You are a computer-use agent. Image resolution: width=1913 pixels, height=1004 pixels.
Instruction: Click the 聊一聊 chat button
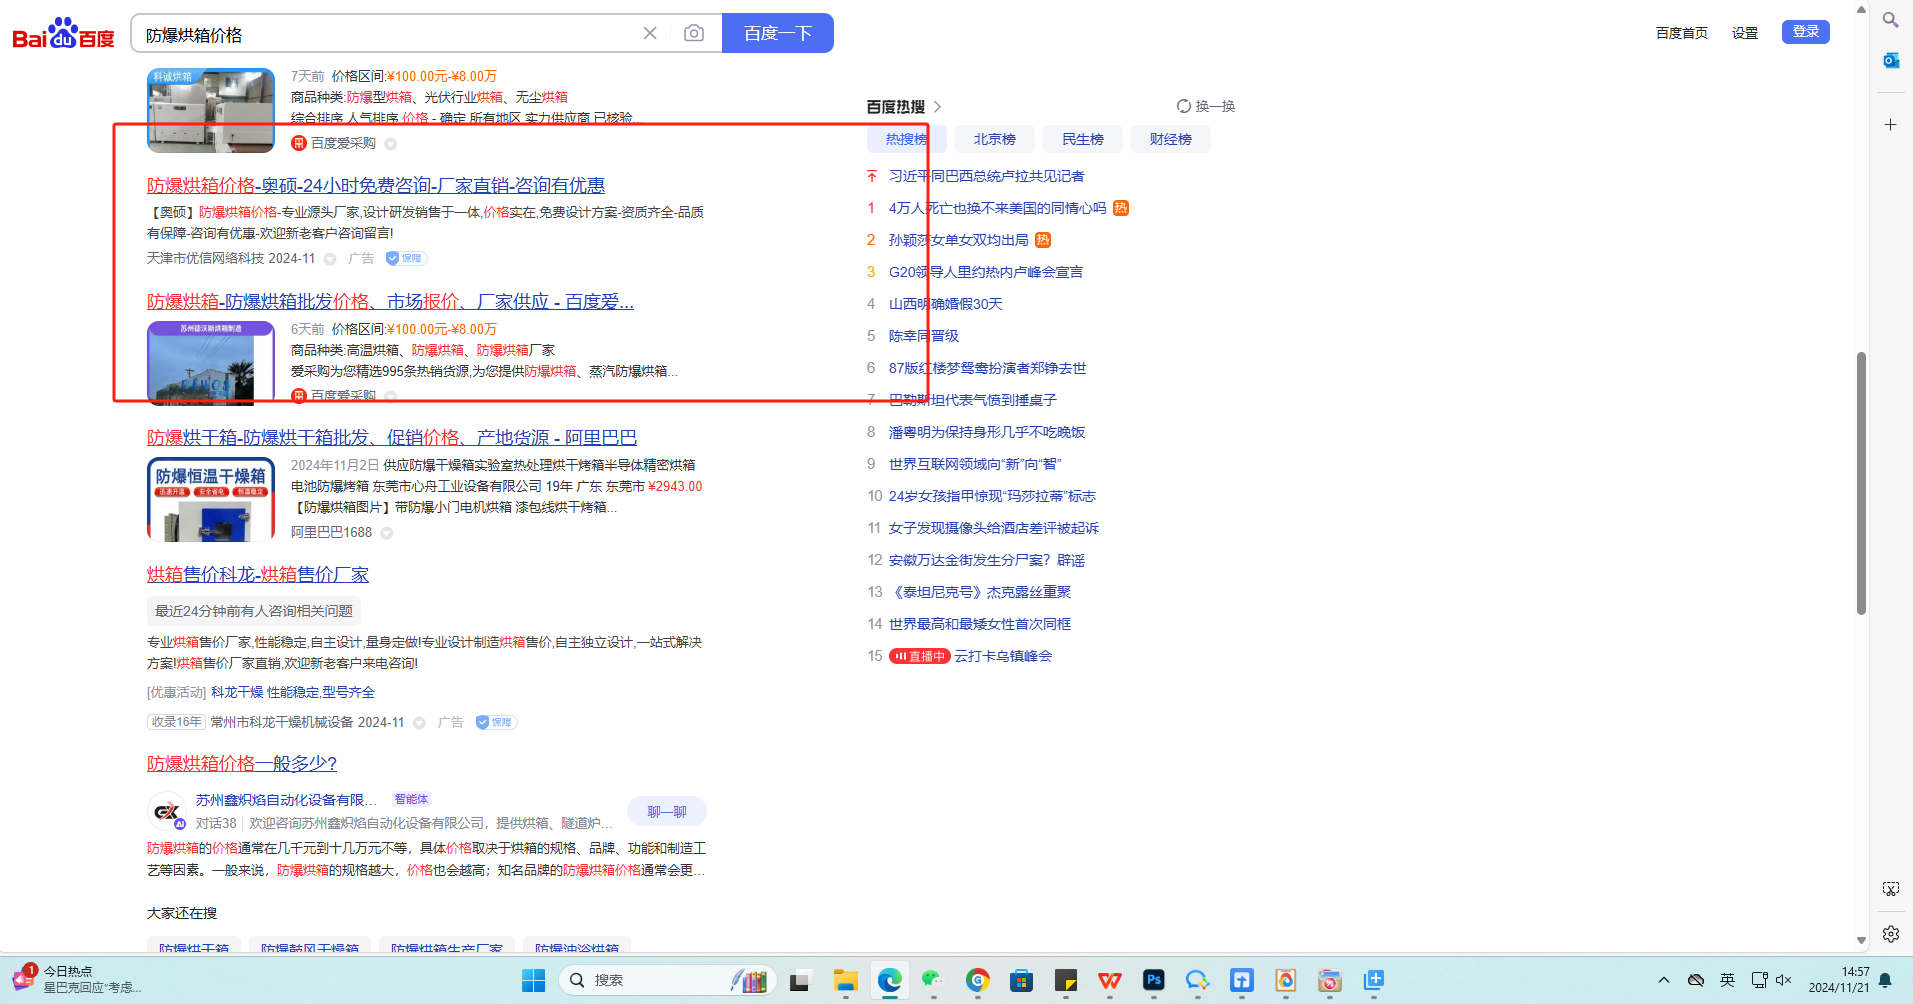pos(666,812)
